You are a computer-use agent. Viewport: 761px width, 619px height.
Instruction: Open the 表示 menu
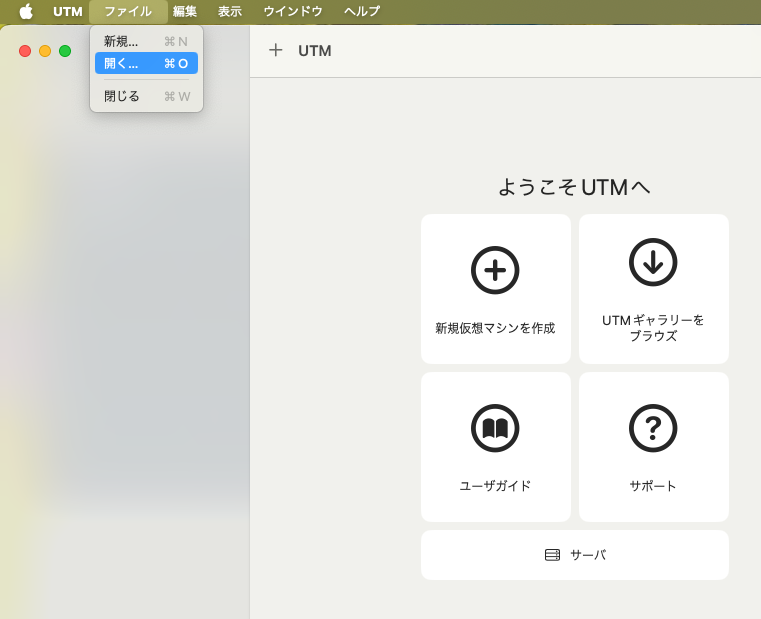(230, 11)
